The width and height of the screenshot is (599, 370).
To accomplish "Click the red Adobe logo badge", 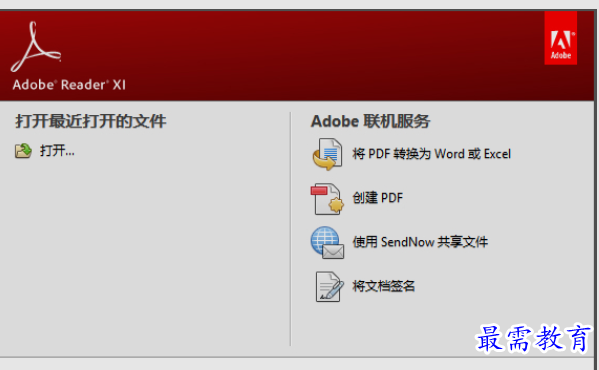I will pos(560,38).
